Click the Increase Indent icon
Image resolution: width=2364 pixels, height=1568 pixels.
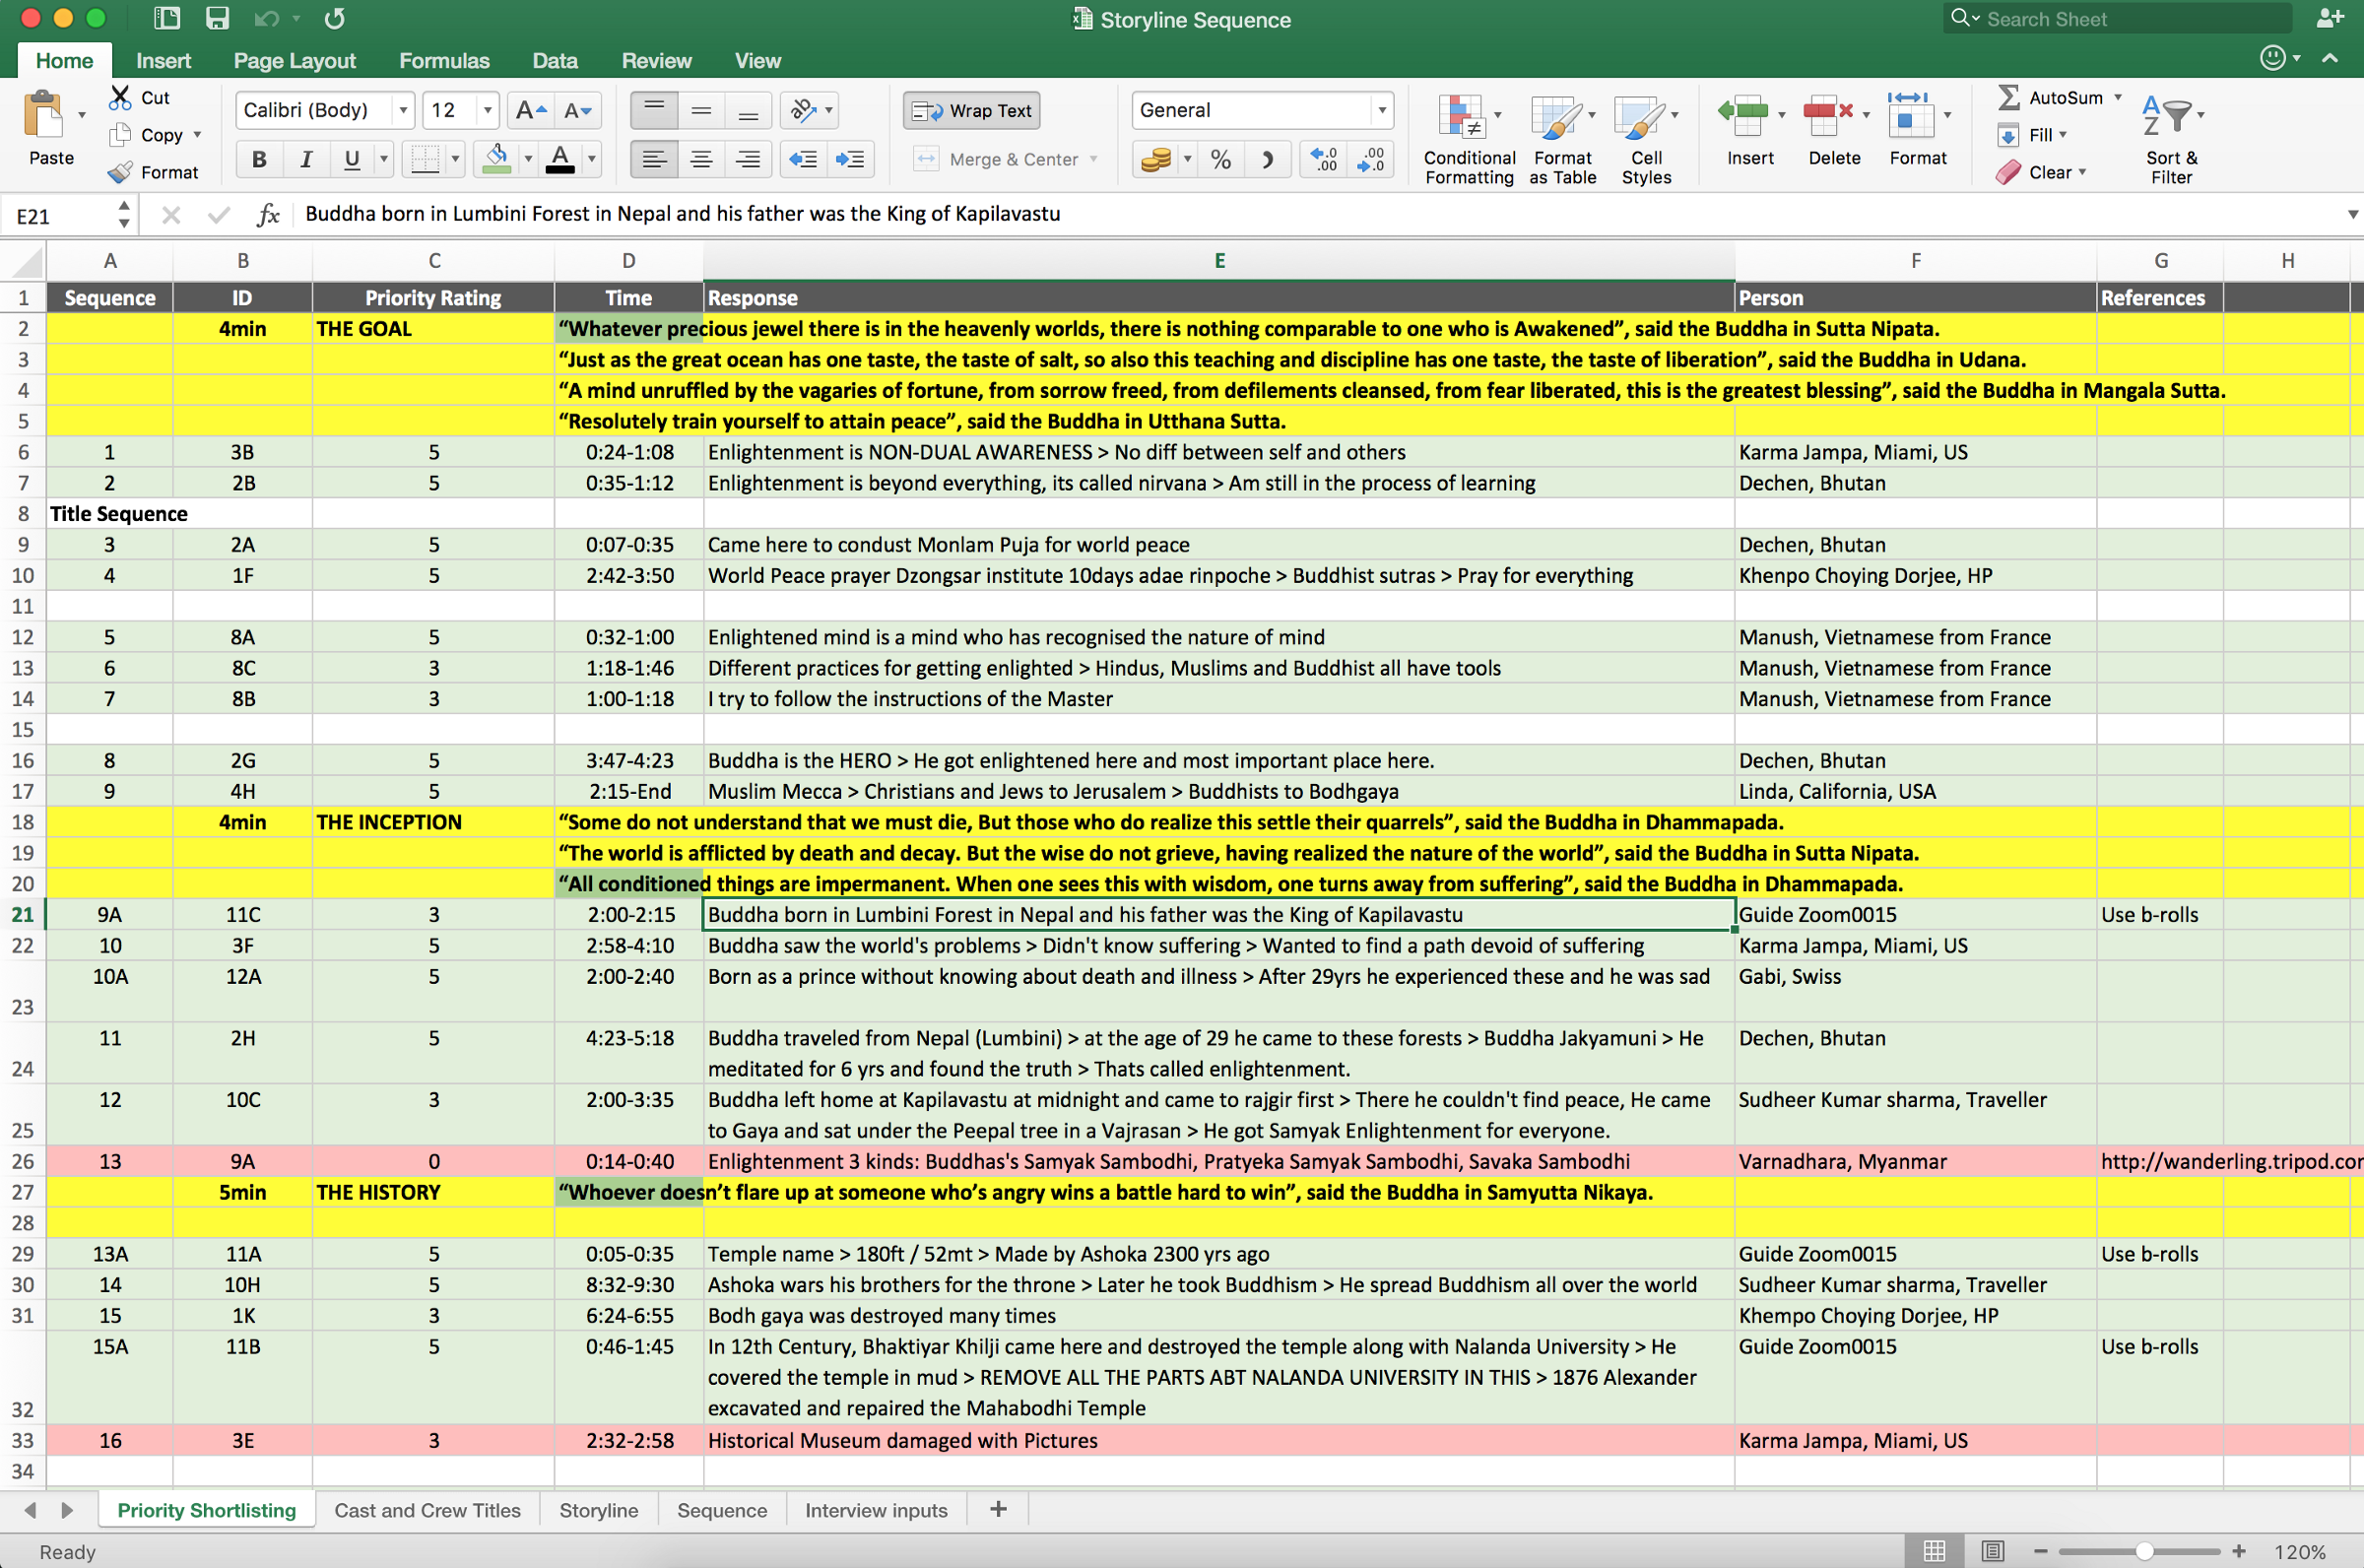click(850, 159)
